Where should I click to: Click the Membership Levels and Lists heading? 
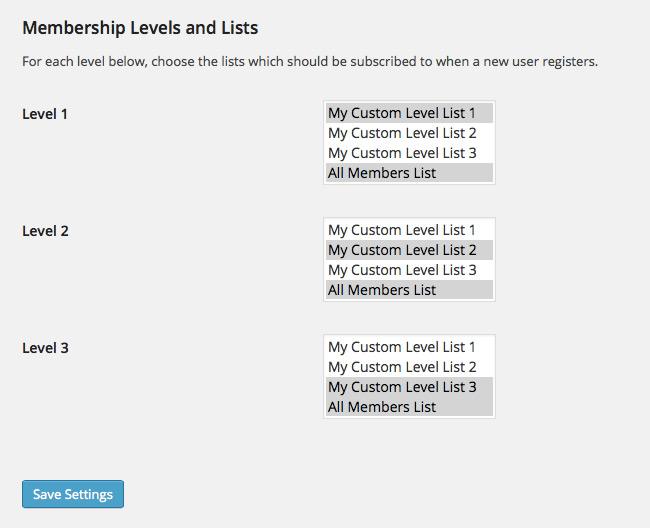140,28
